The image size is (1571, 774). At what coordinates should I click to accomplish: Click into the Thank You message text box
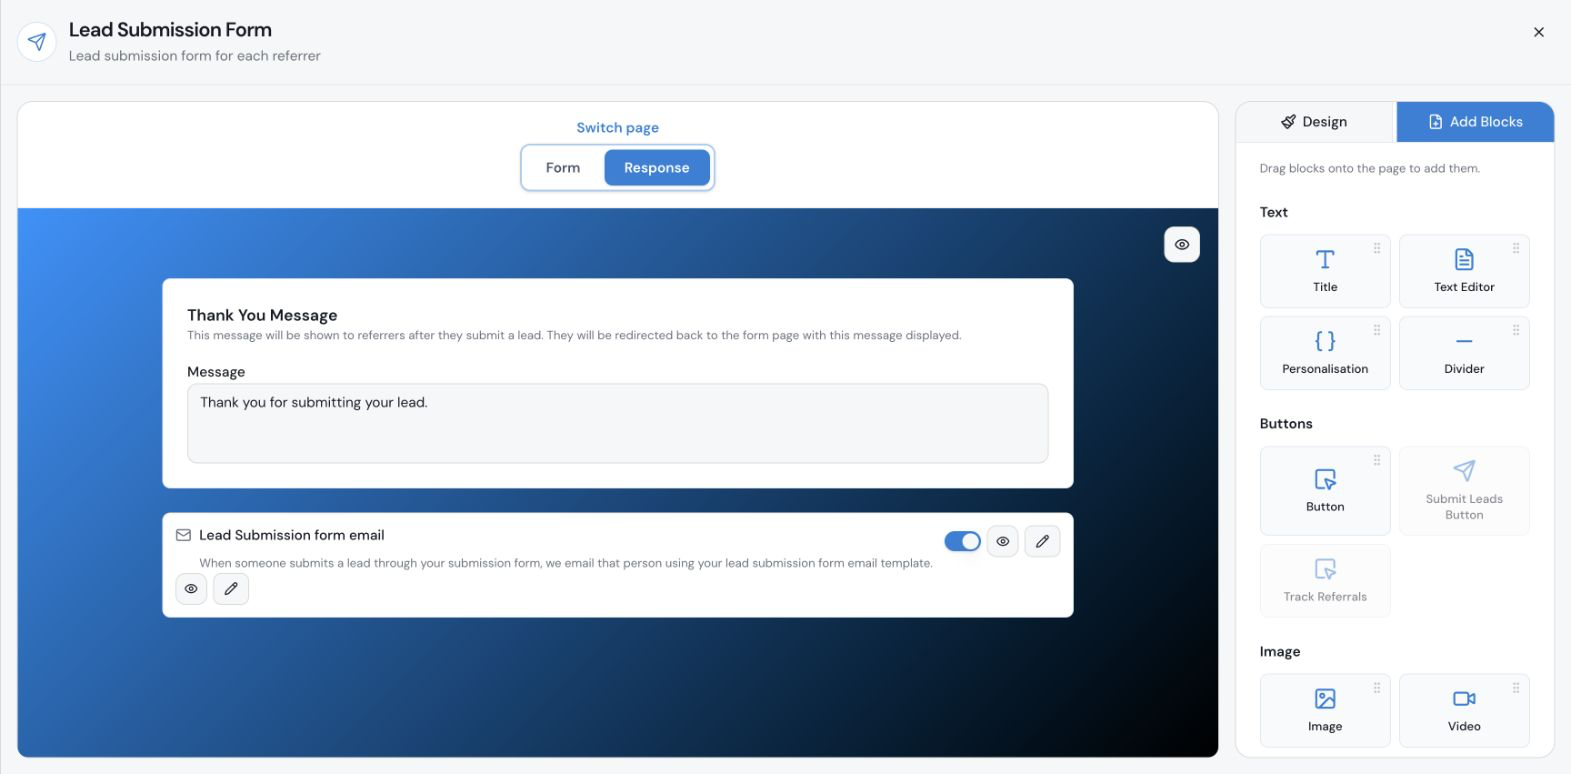[x=618, y=423]
